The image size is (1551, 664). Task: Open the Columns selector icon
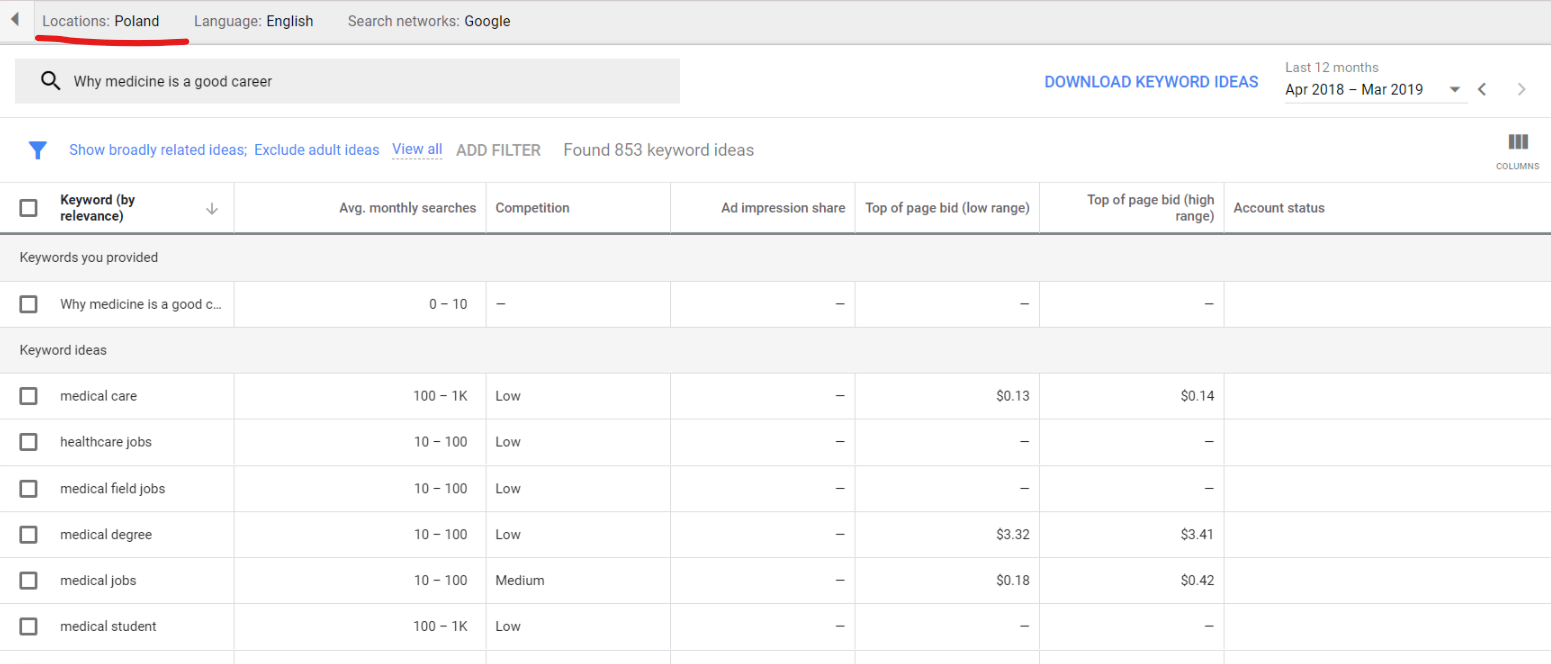[1517, 143]
